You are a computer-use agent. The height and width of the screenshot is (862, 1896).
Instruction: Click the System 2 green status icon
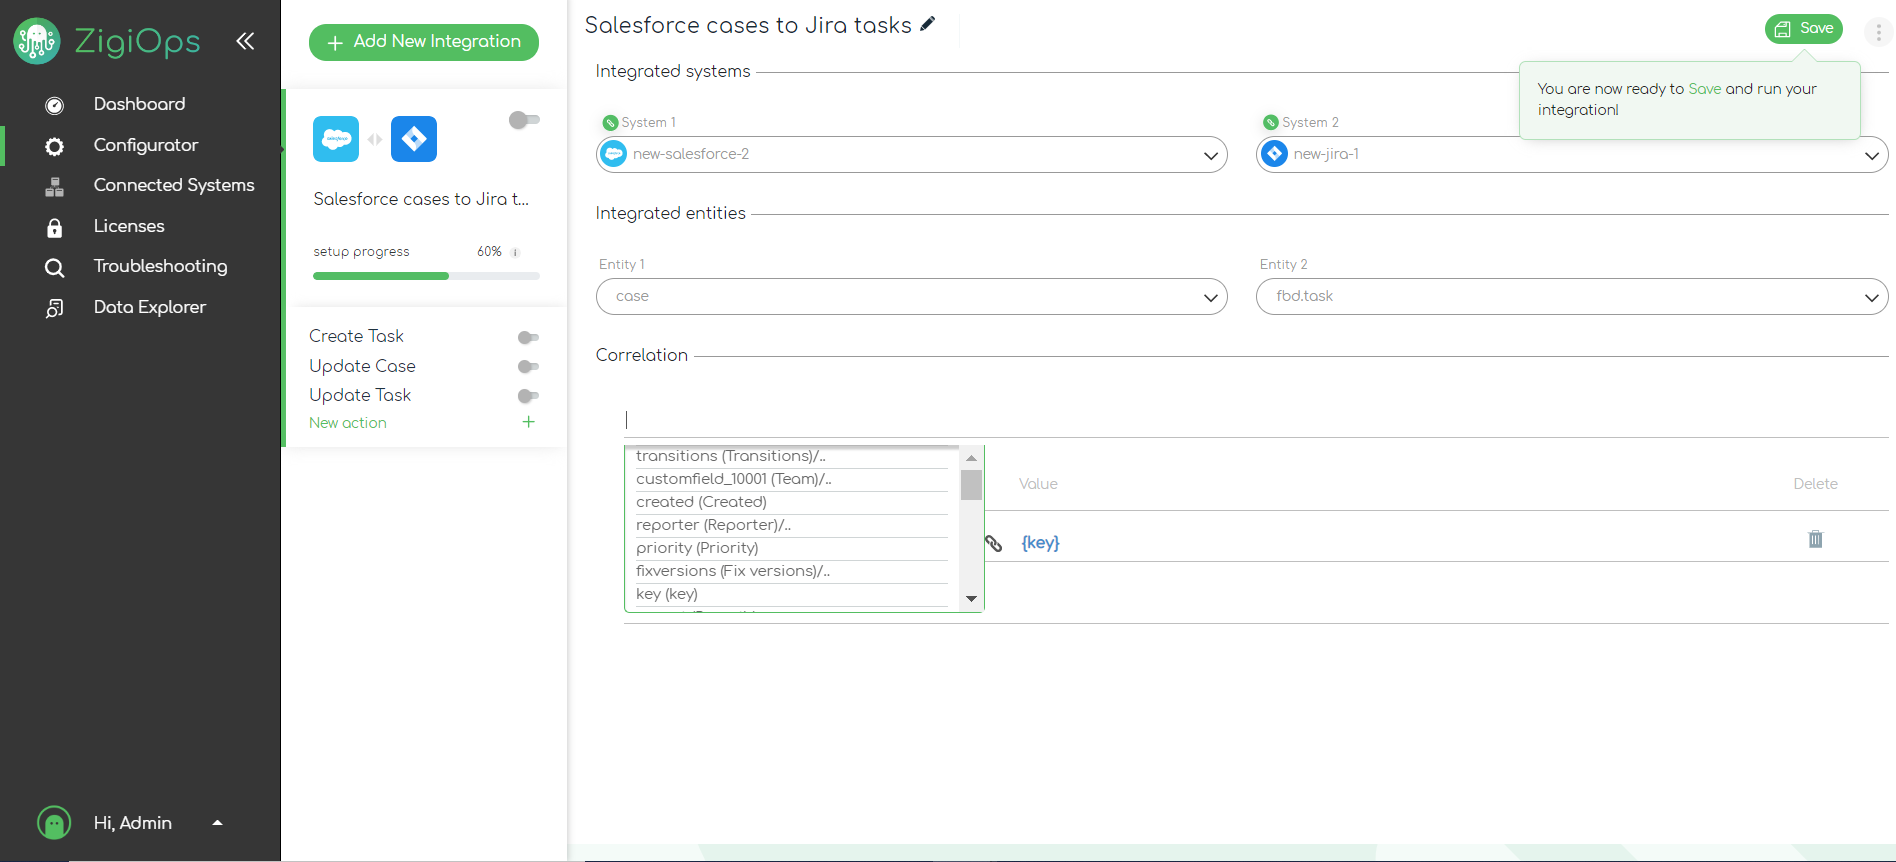point(1271,123)
